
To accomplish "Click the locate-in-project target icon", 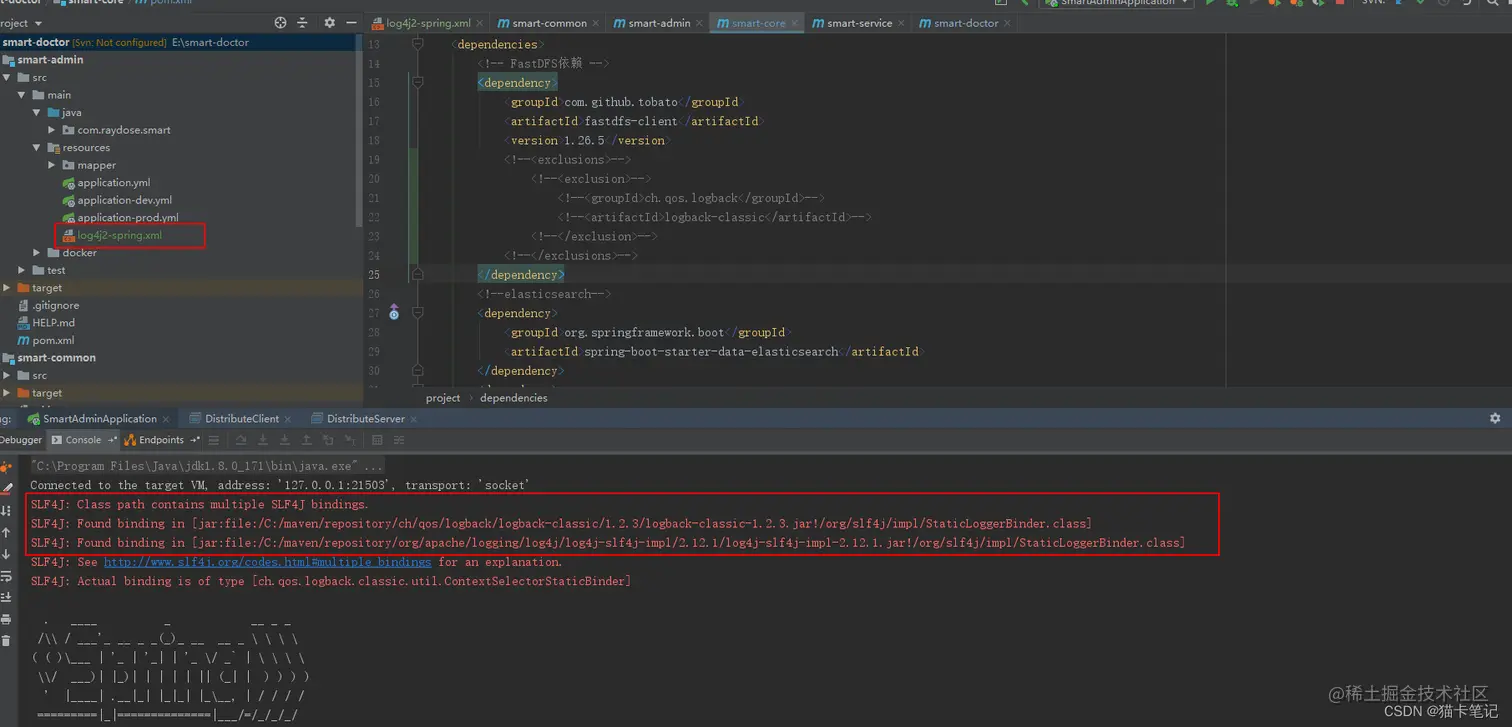I will pos(280,22).
